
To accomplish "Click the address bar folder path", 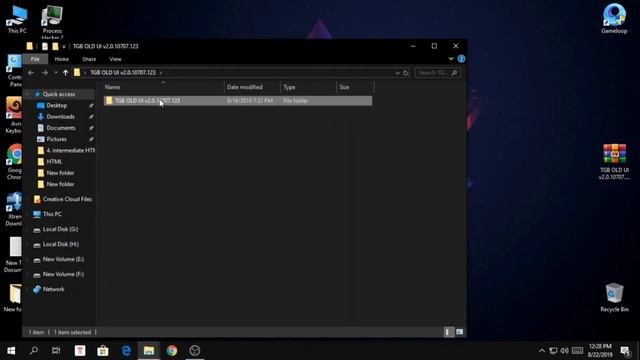I will point(123,73).
